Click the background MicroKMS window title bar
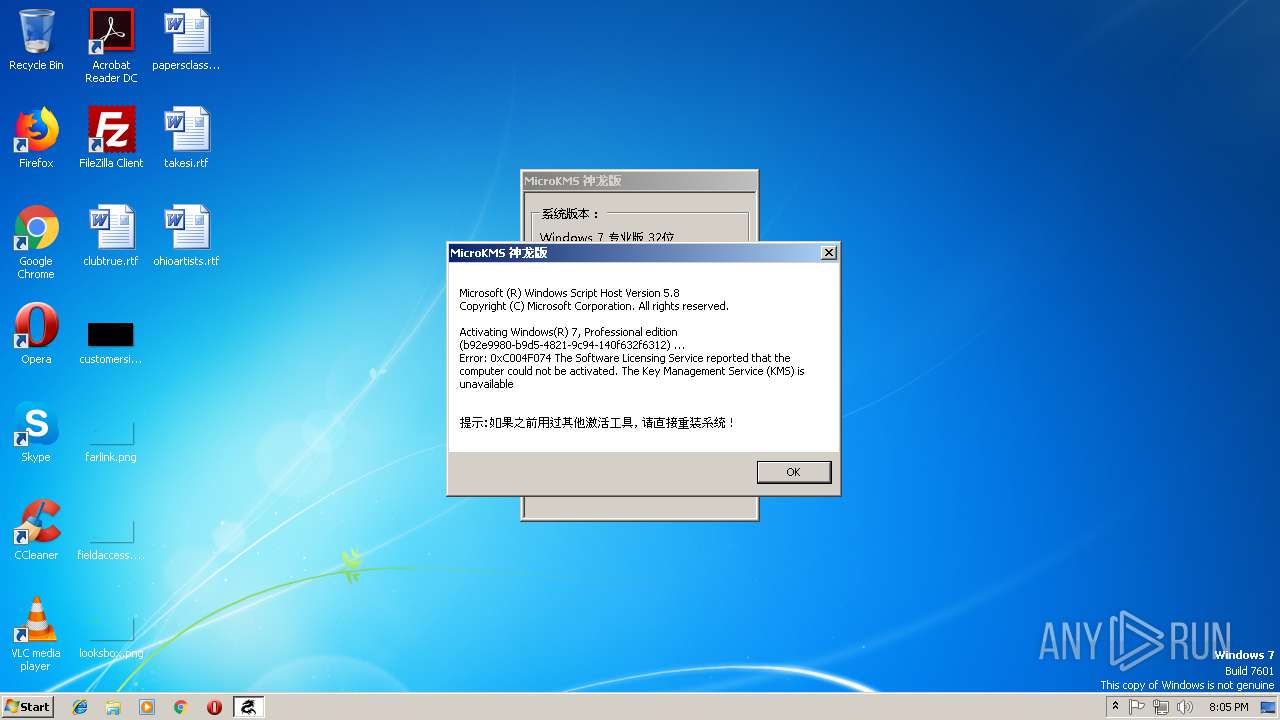The height and width of the screenshot is (720, 1280). pos(640,181)
